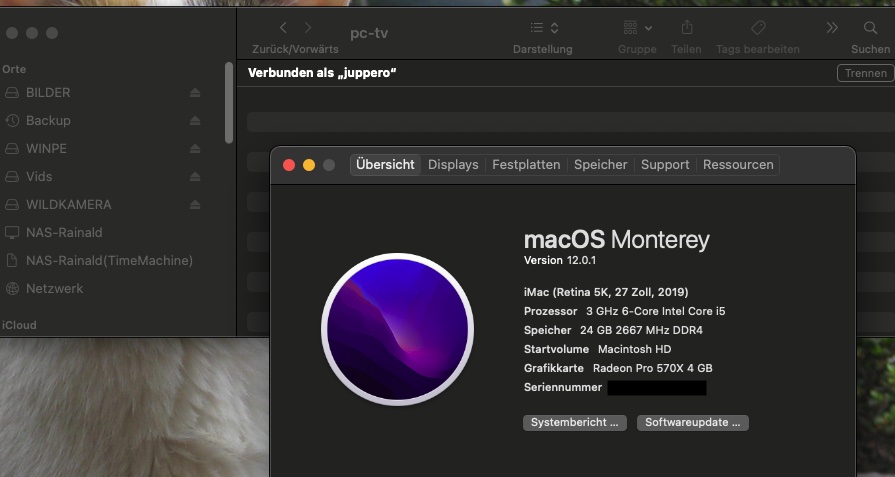Click the 24 GB 2667 MHz DDR4 text
Image resolution: width=895 pixels, height=477 pixels.
(641, 330)
